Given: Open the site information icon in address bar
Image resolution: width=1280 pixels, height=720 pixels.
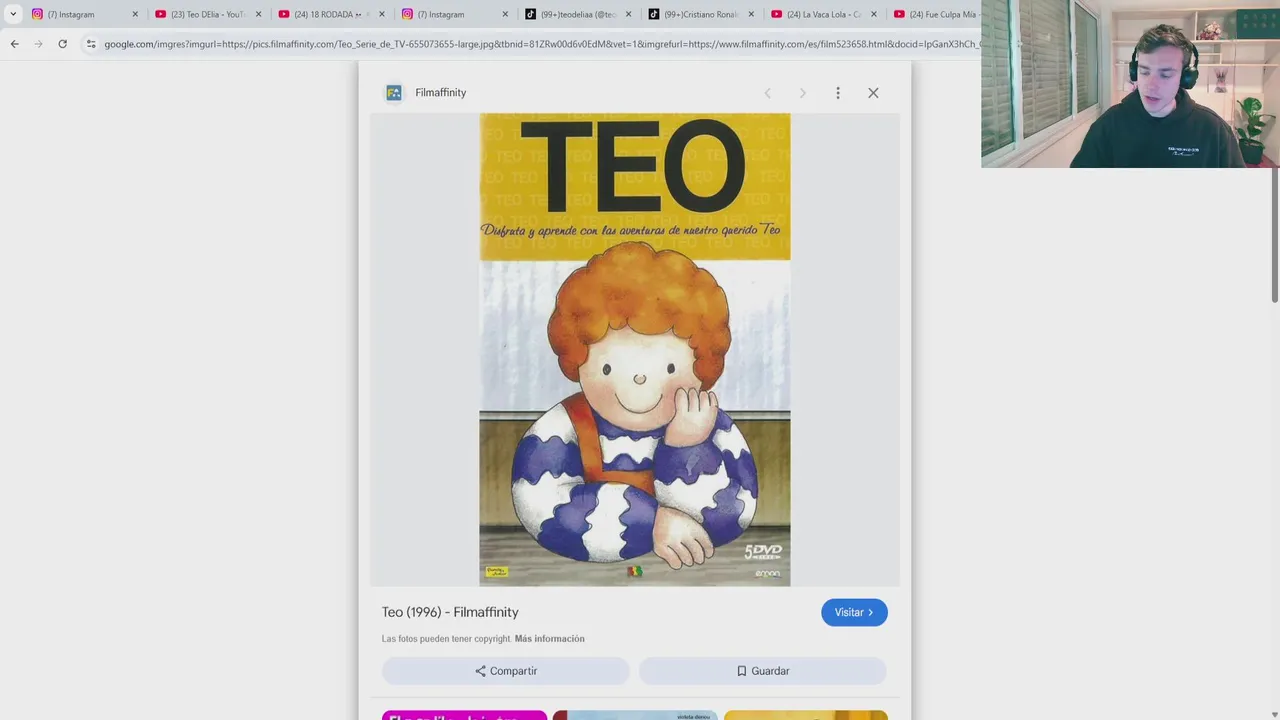Looking at the screenshot, I should coord(91,44).
